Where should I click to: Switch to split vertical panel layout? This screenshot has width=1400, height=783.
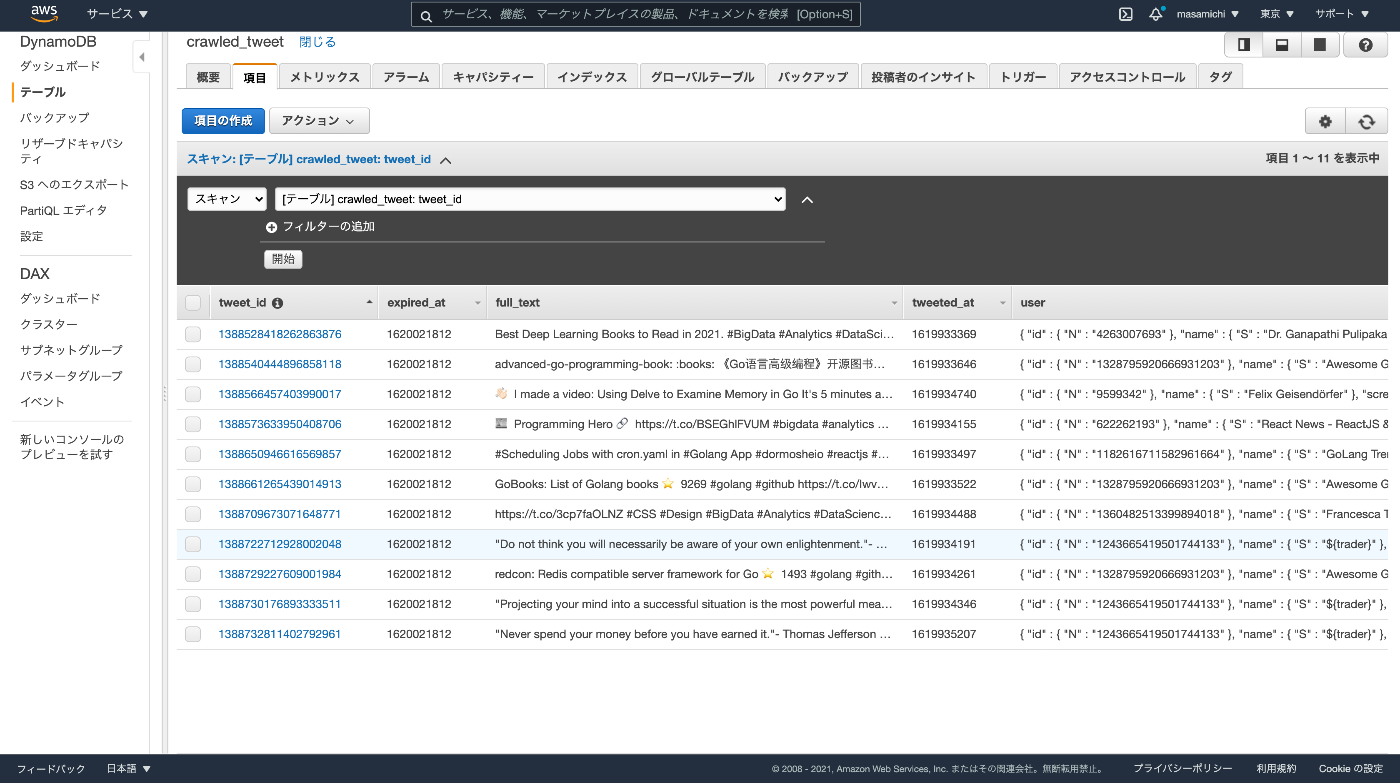pos(1243,45)
